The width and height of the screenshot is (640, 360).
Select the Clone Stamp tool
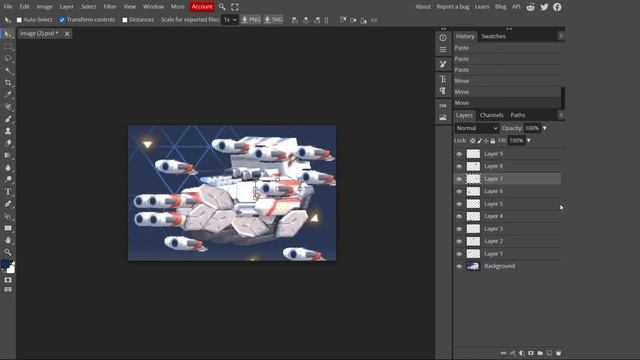[8, 131]
